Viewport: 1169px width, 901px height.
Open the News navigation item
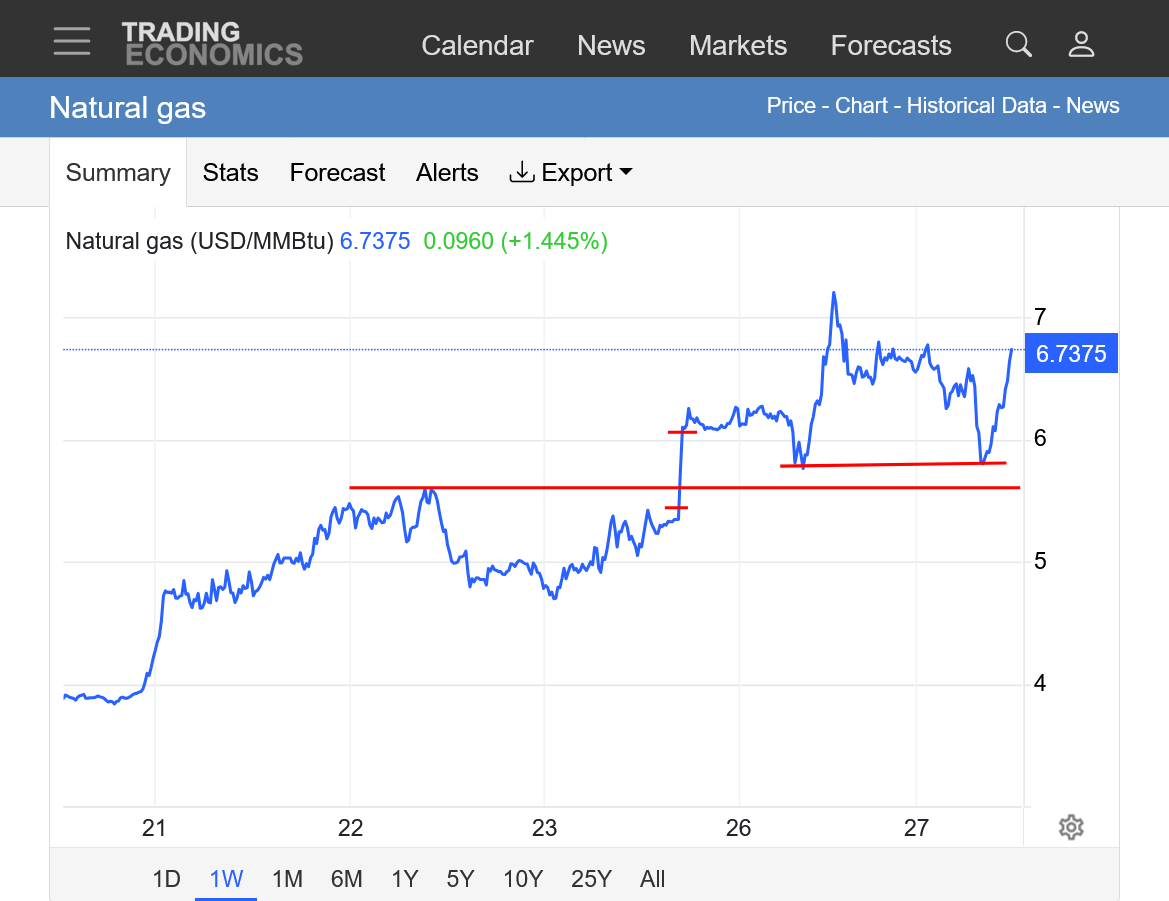click(x=611, y=46)
